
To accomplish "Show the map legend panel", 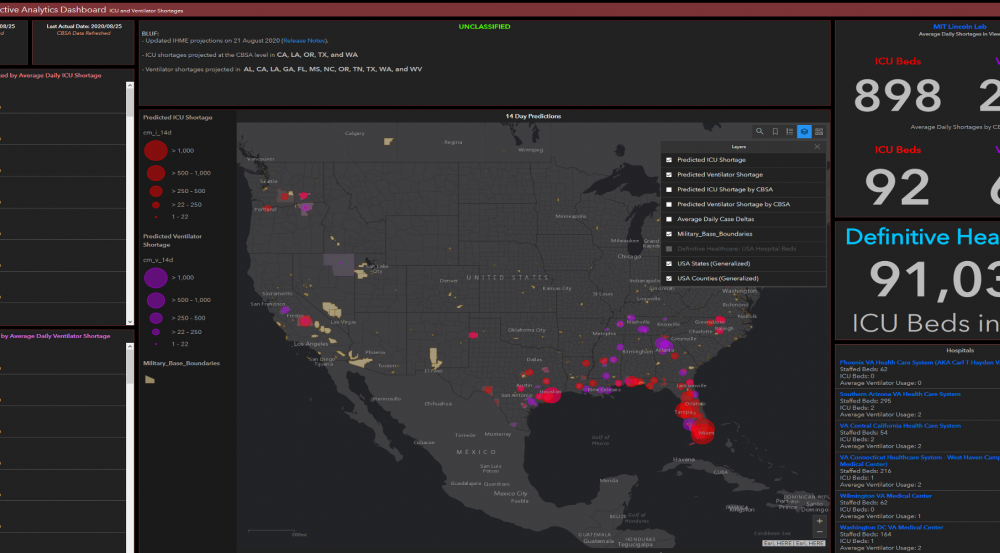I will click(x=790, y=131).
